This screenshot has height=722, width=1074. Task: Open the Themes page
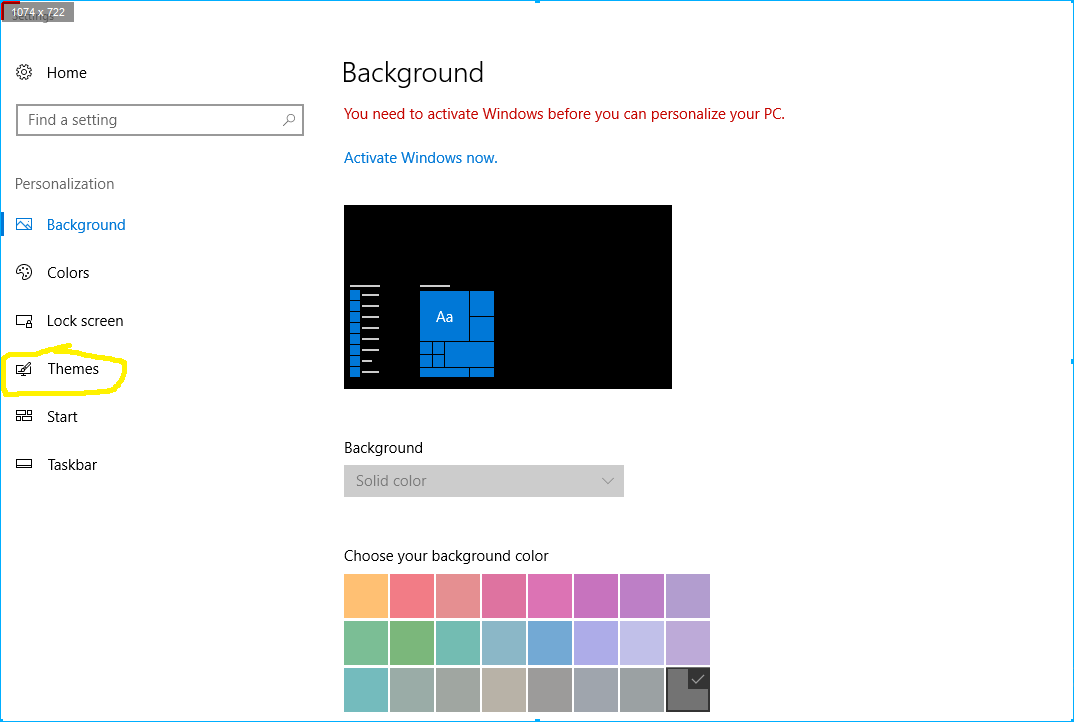[73, 369]
